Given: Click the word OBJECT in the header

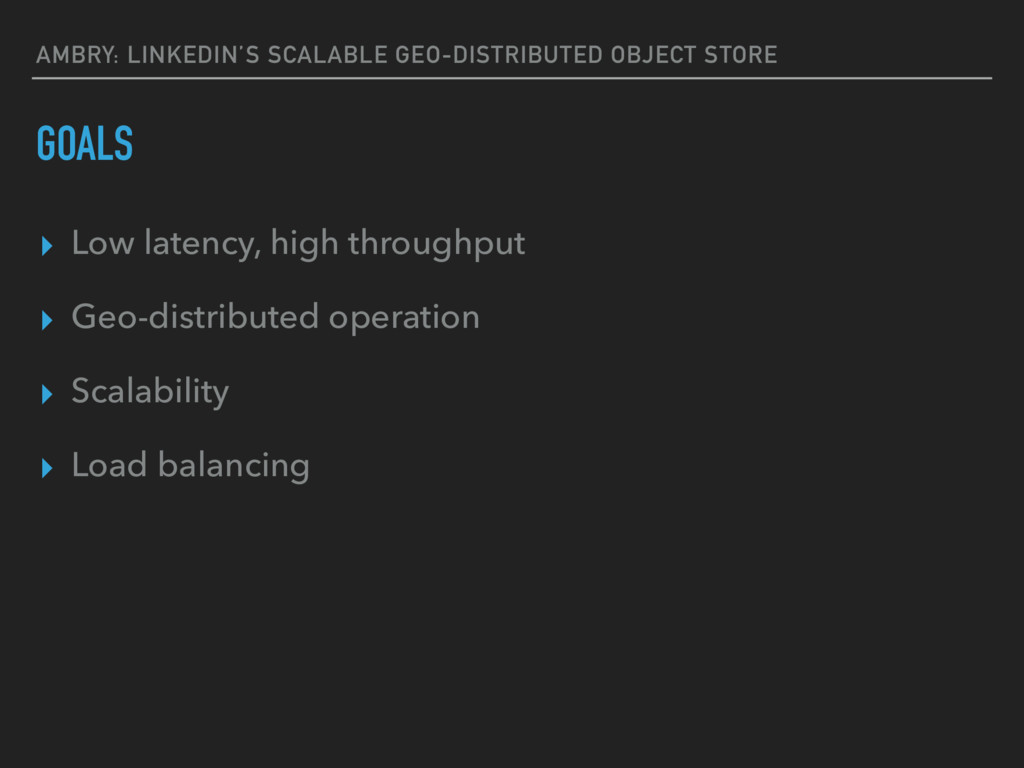Looking at the screenshot, I should [653, 55].
